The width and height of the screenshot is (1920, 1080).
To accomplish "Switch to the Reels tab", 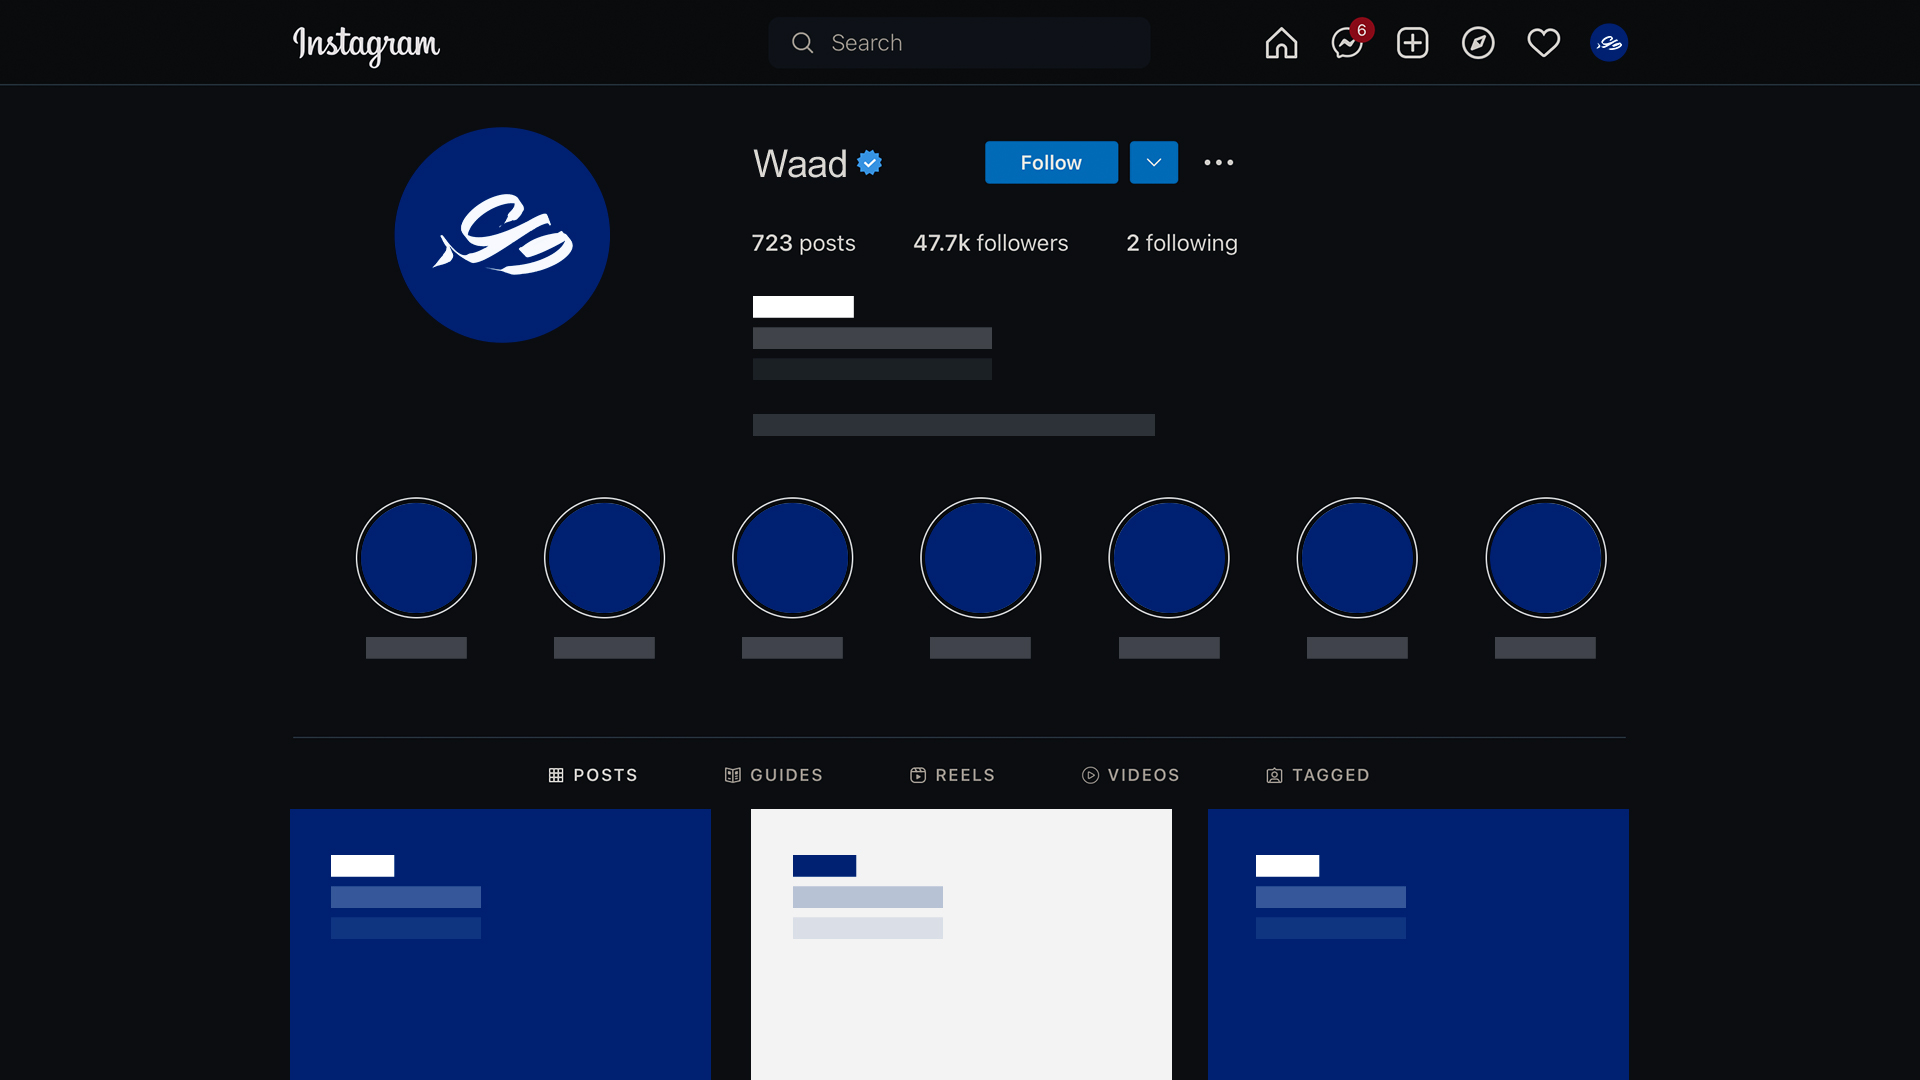I will tap(952, 775).
